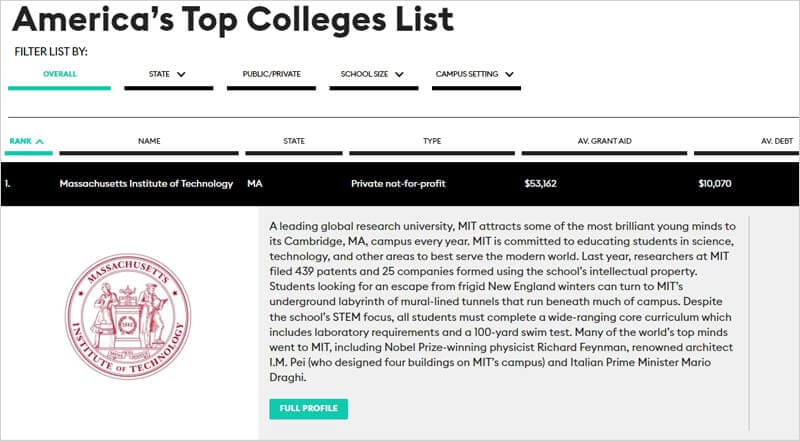Screen dimensions: 800x442
Task: Click the MIT description paragraph
Action: [504, 301]
